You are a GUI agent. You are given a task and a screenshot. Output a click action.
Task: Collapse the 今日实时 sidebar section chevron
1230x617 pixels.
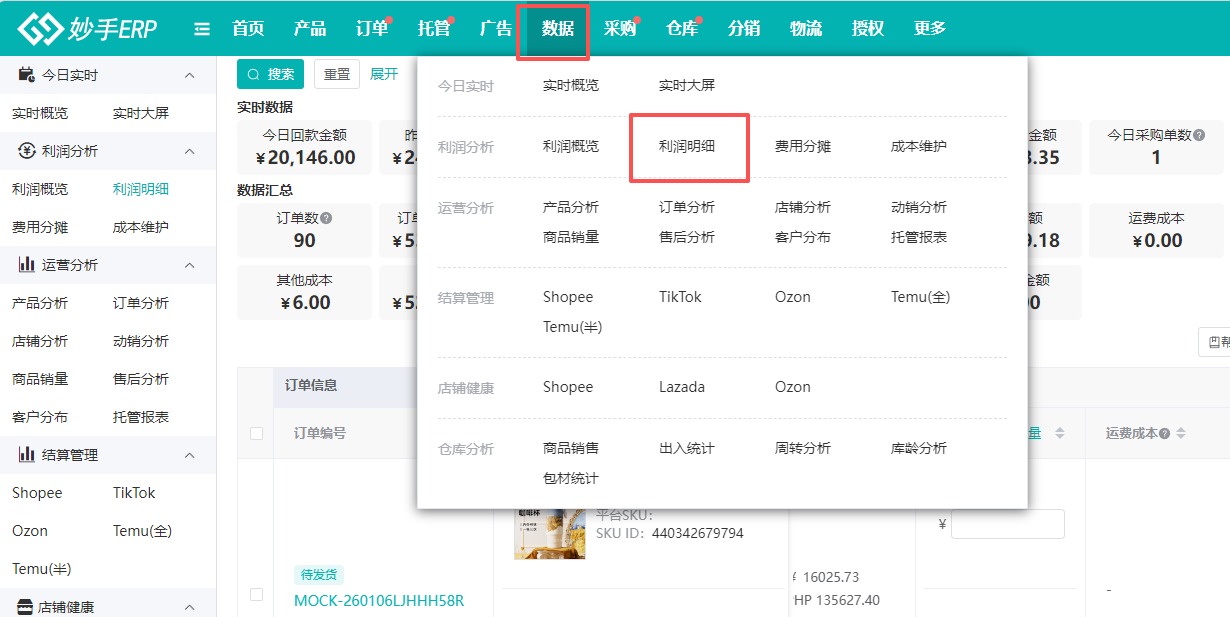pyautogui.click(x=190, y=75)
